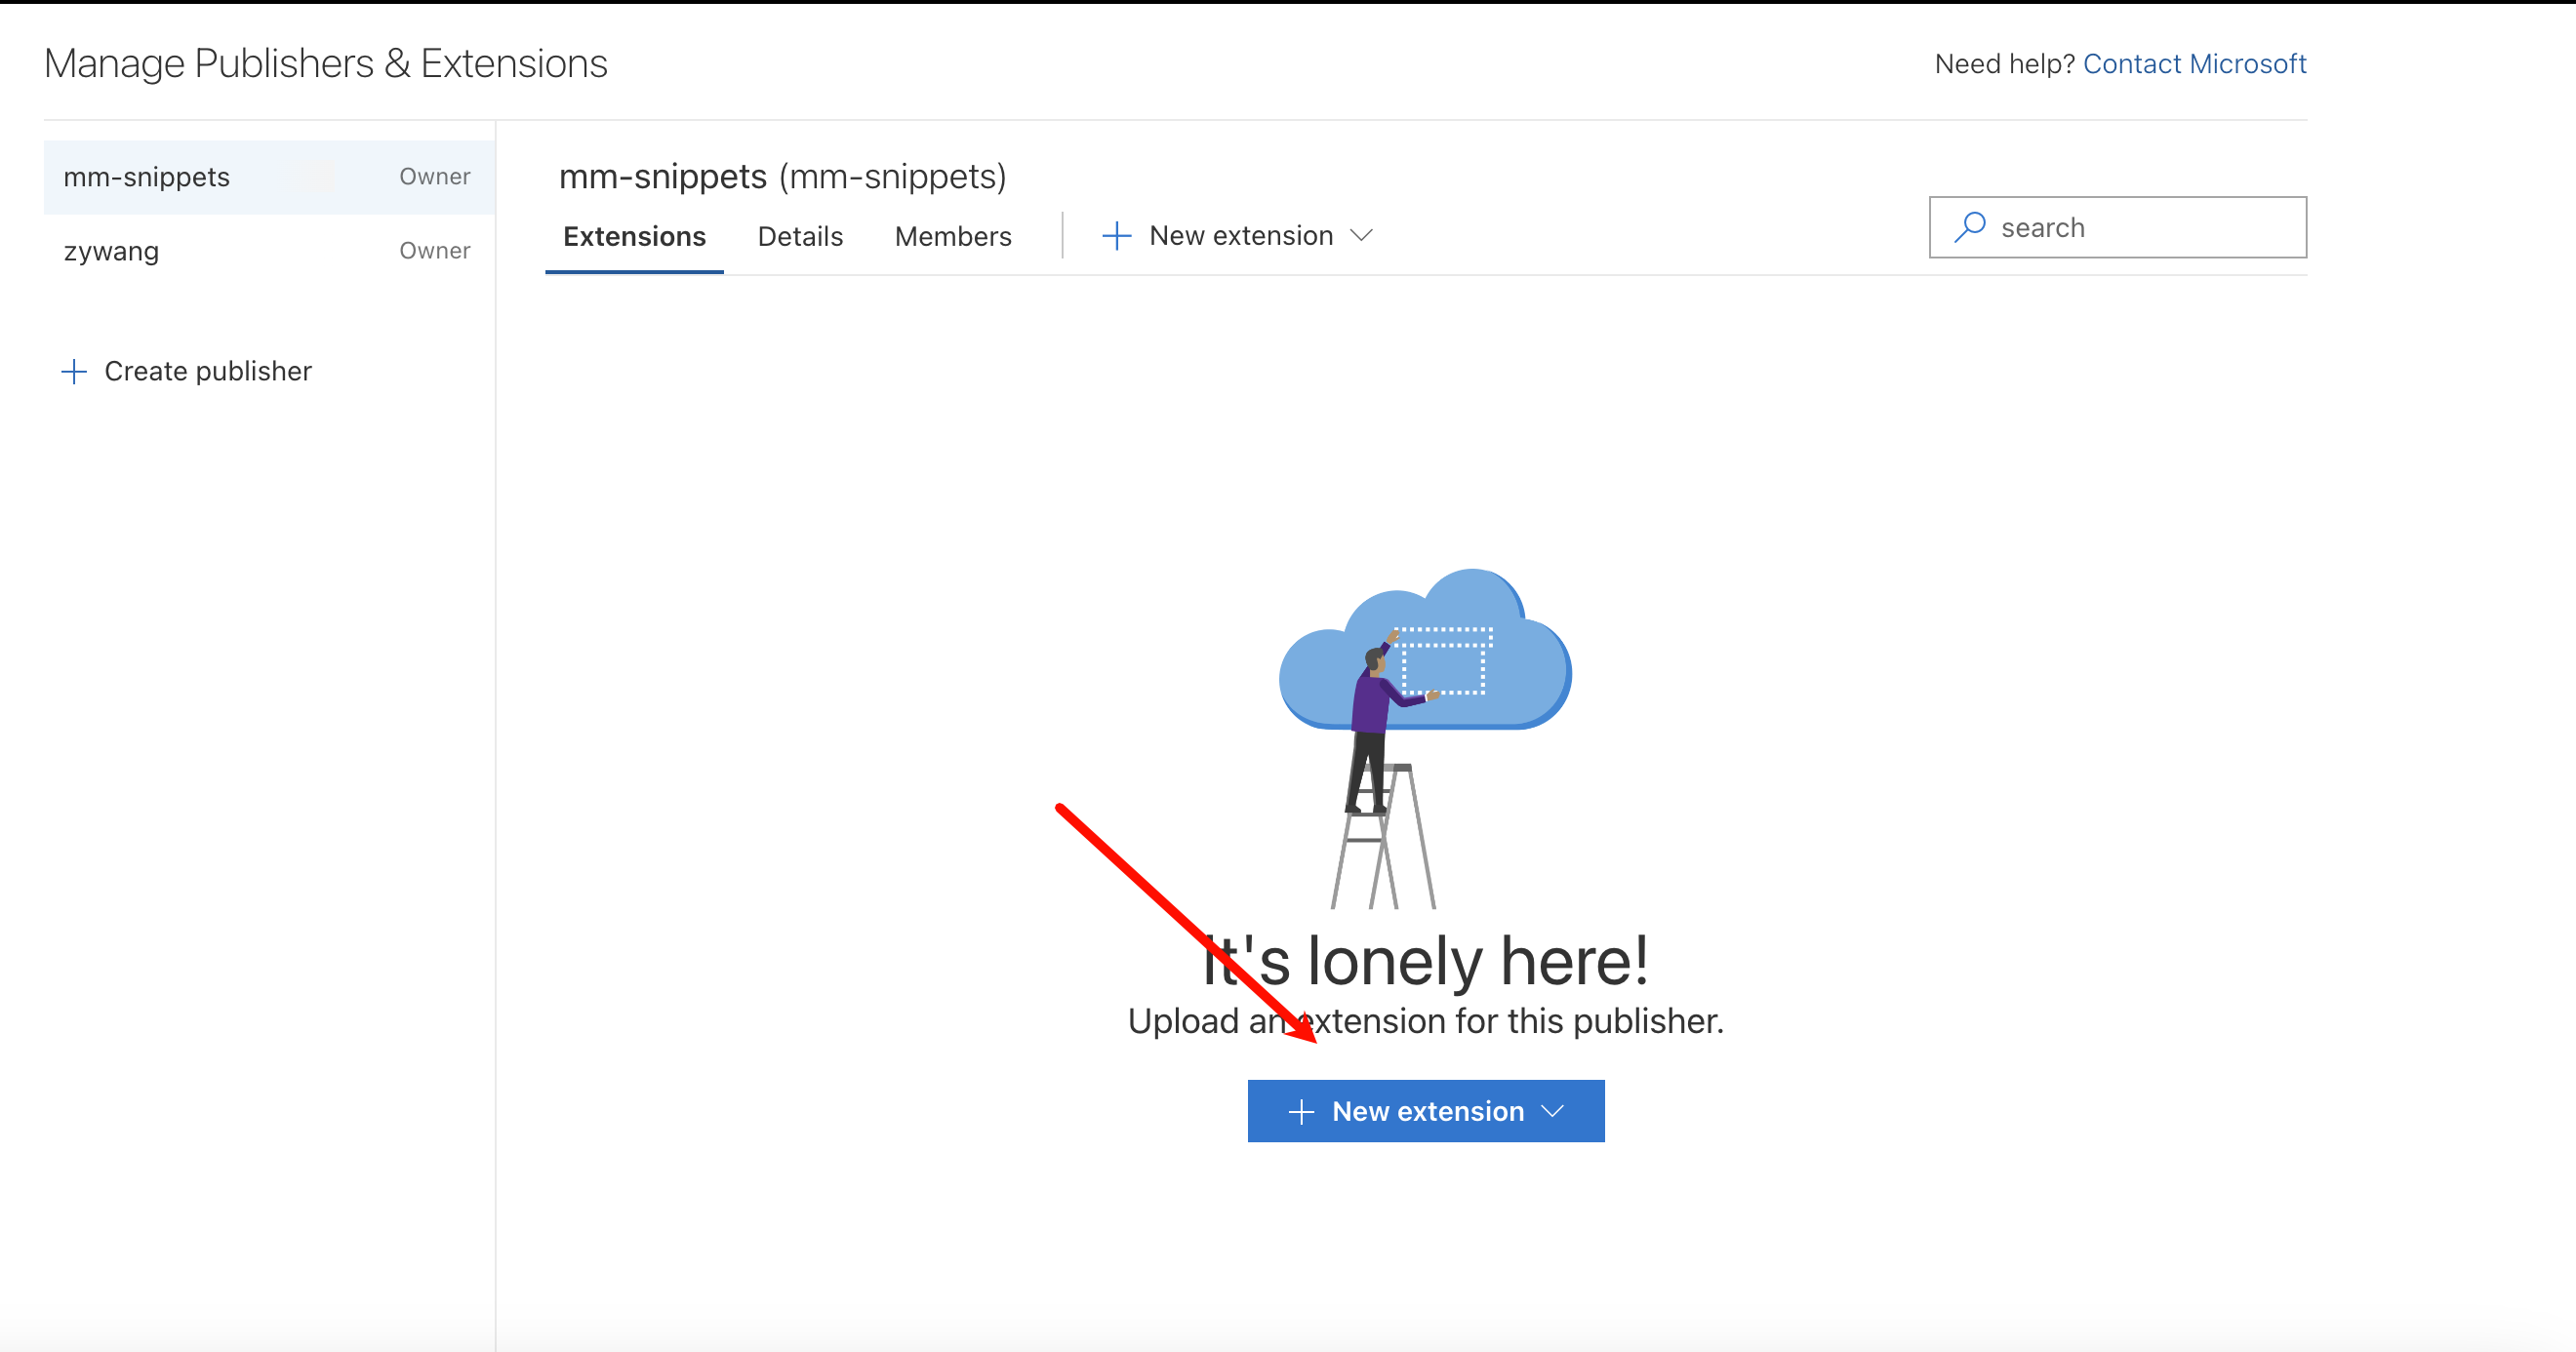Click the plus icon in blue New extension button

point(1301,1112)
